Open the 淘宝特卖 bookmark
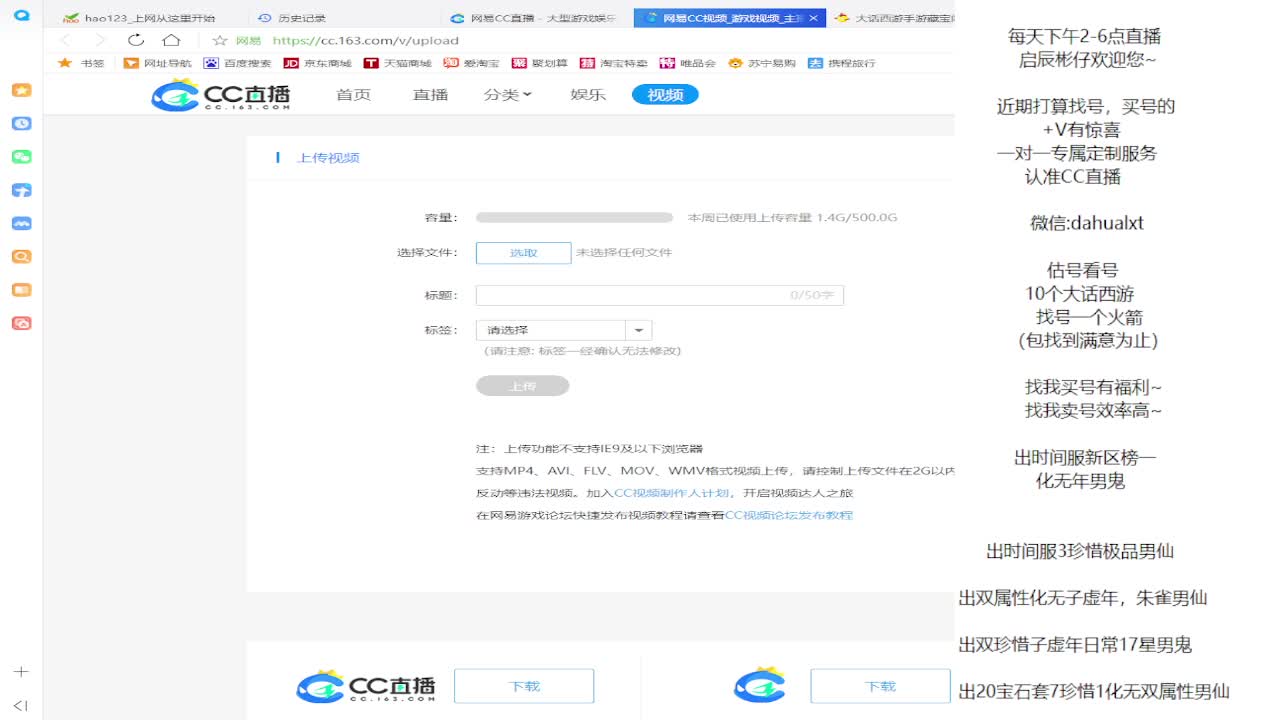Screen dimensions: 1280x720 (614, 63)
